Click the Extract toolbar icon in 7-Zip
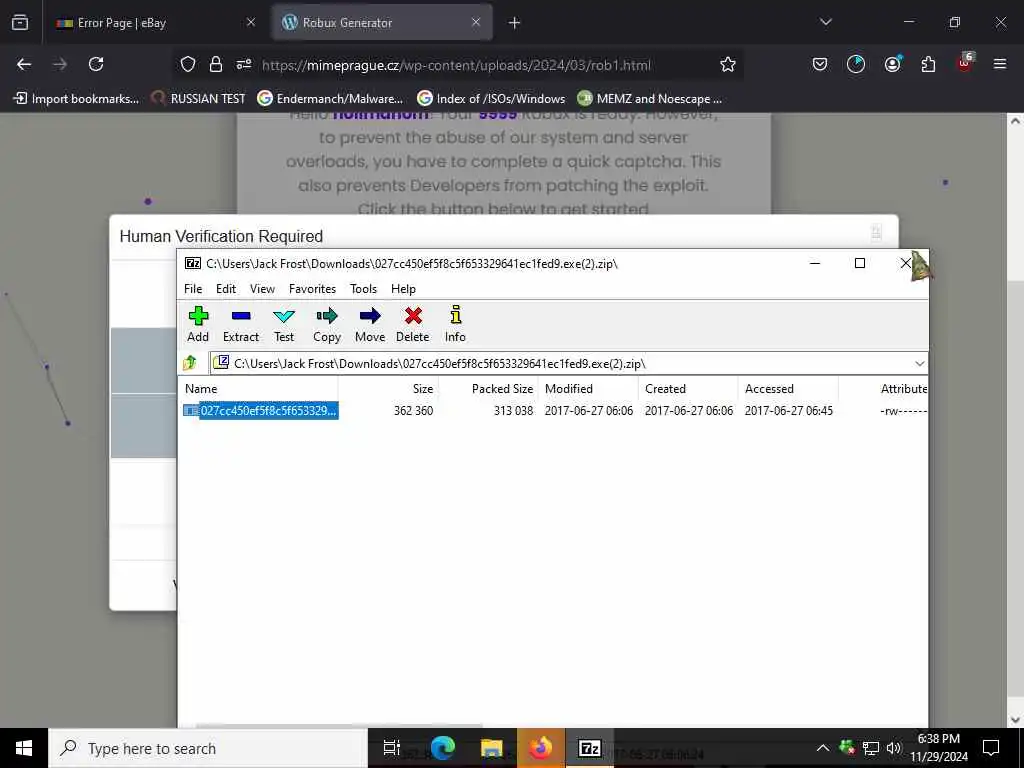This screenshot has width=1024, height=768. pos(241,324)
